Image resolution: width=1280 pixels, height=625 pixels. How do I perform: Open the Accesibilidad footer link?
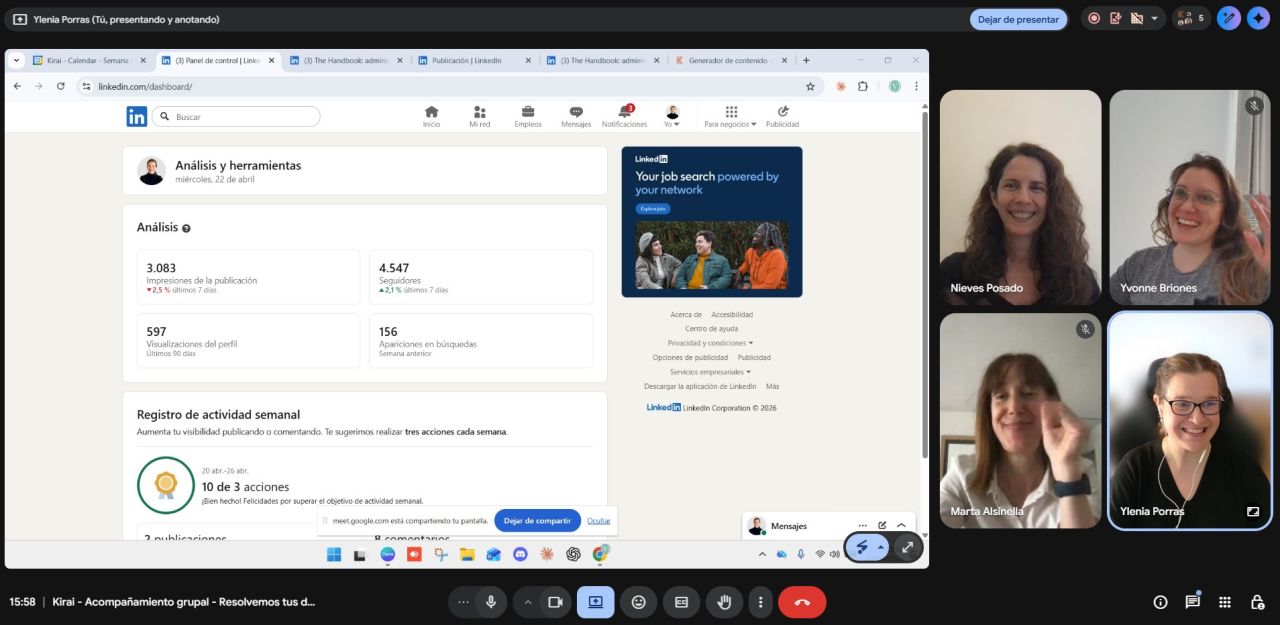click(732, 314)
